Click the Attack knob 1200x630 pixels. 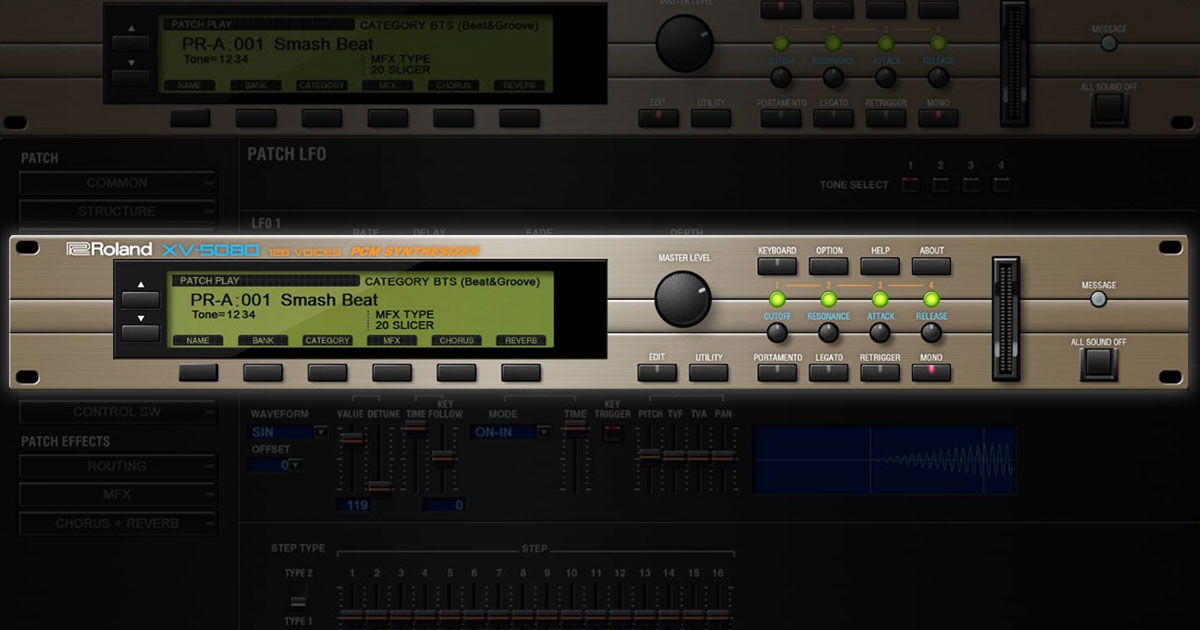tap(880, 333)
